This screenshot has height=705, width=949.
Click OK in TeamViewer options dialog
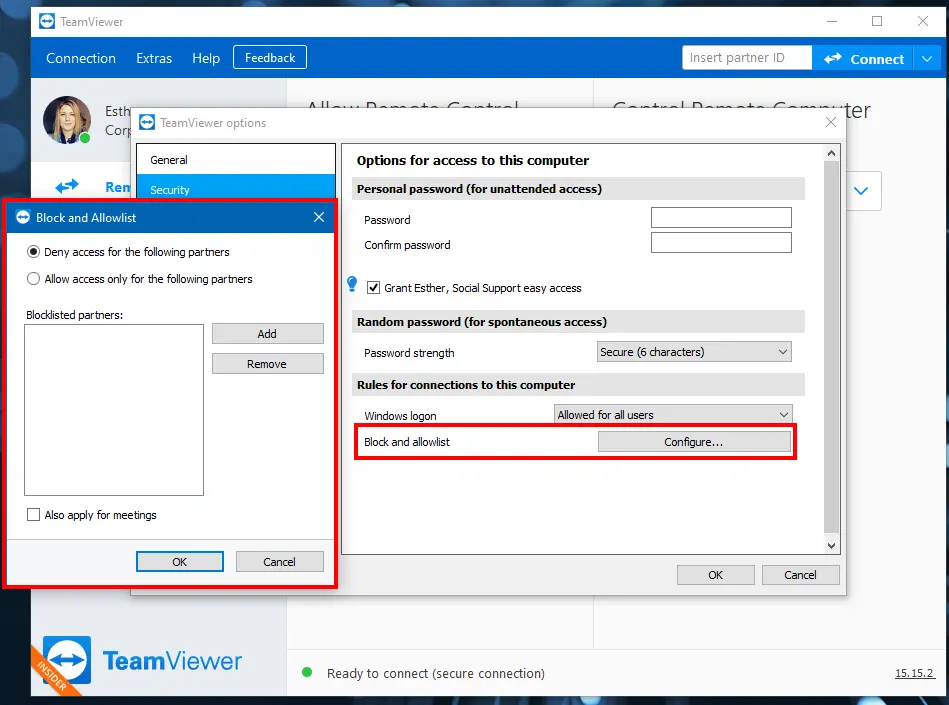point(715,575)
